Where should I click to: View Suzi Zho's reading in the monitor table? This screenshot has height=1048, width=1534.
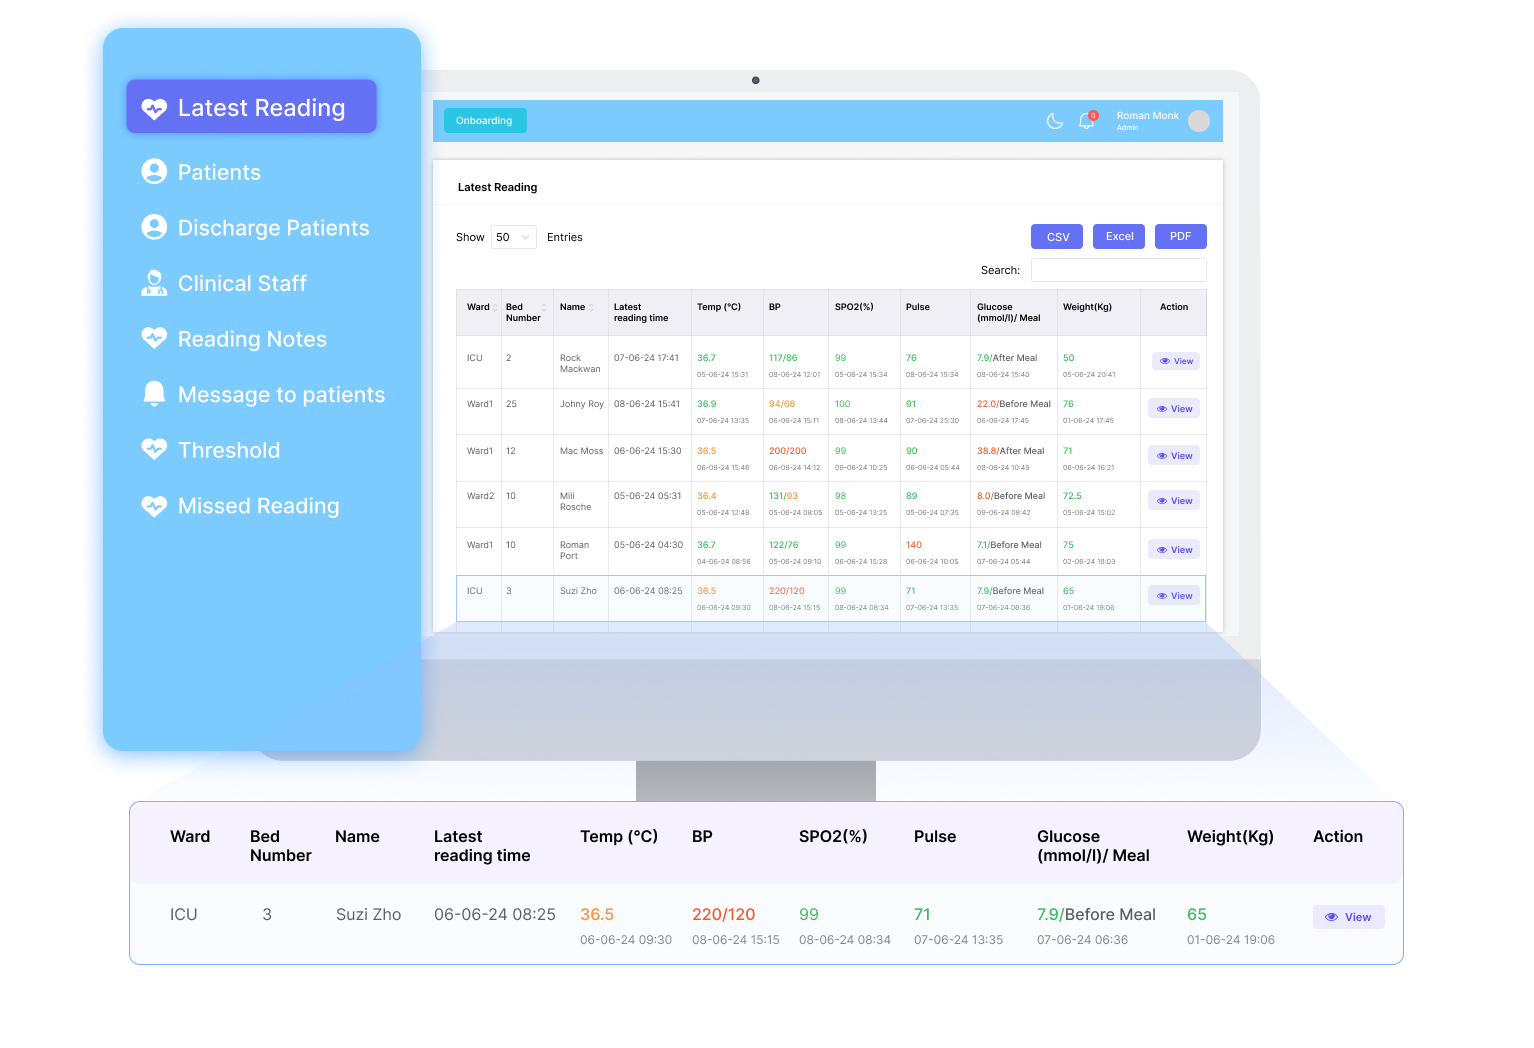point(1174,596)
